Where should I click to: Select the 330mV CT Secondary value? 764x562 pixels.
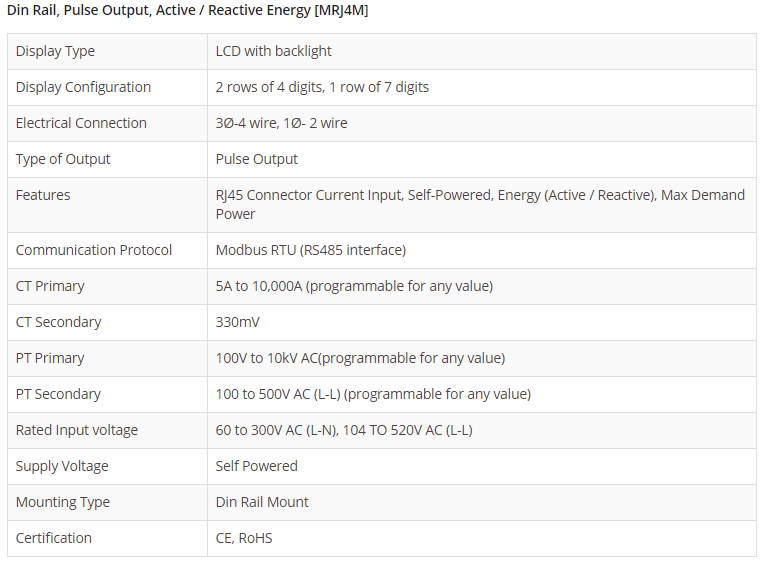tap(241, 322)
